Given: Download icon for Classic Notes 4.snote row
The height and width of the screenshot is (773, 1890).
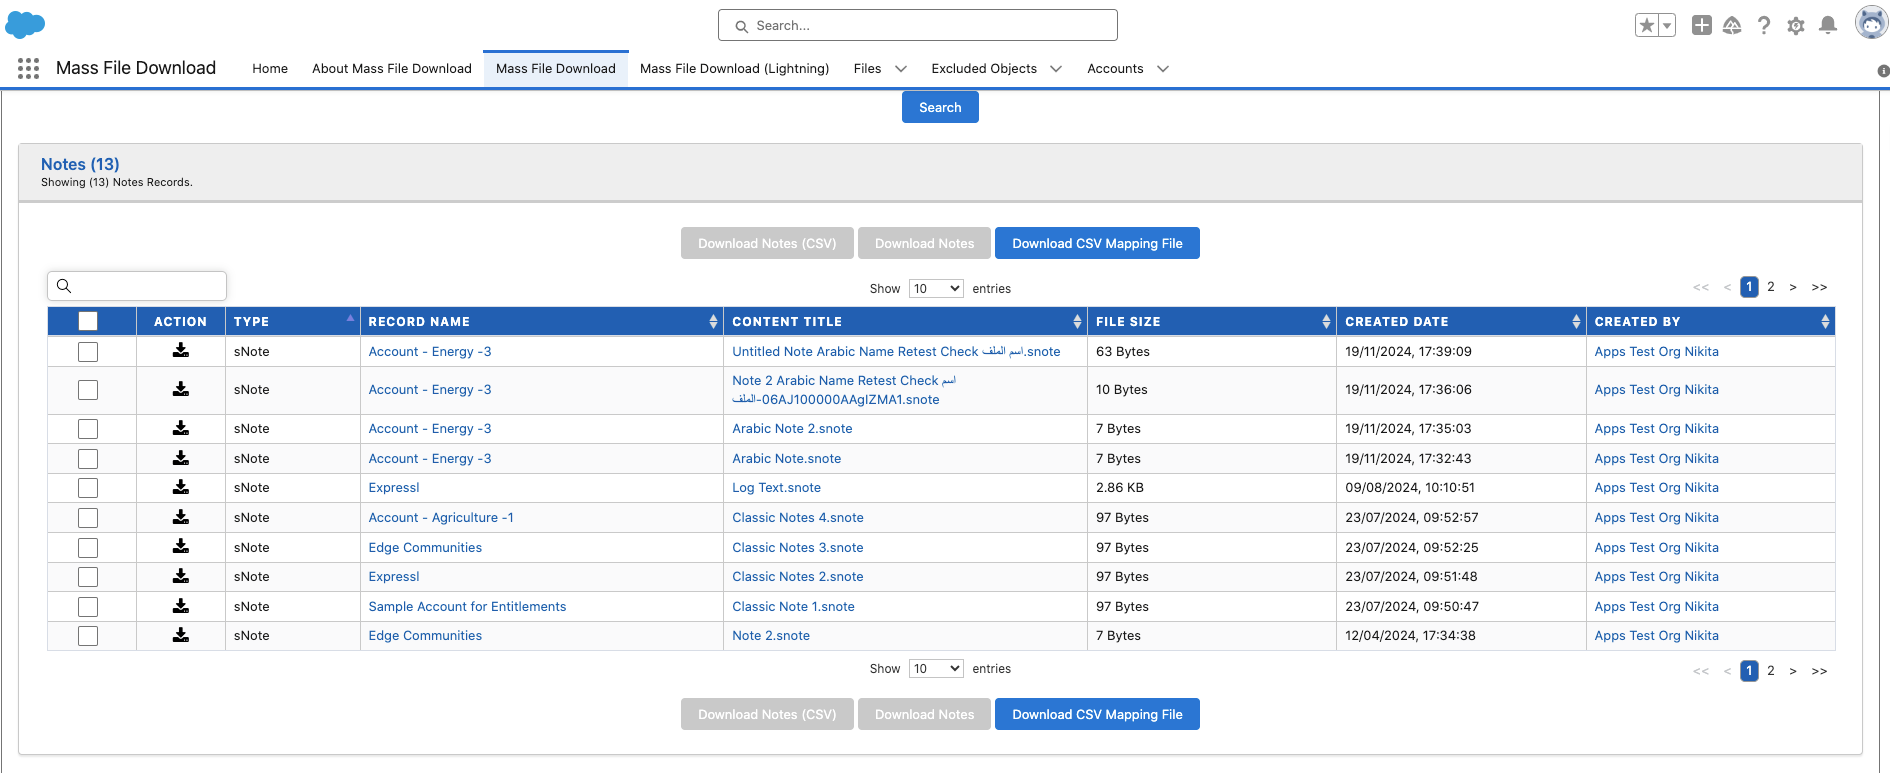Looking at the screenshot, I should pyautogui.click(x=181, y=517).
